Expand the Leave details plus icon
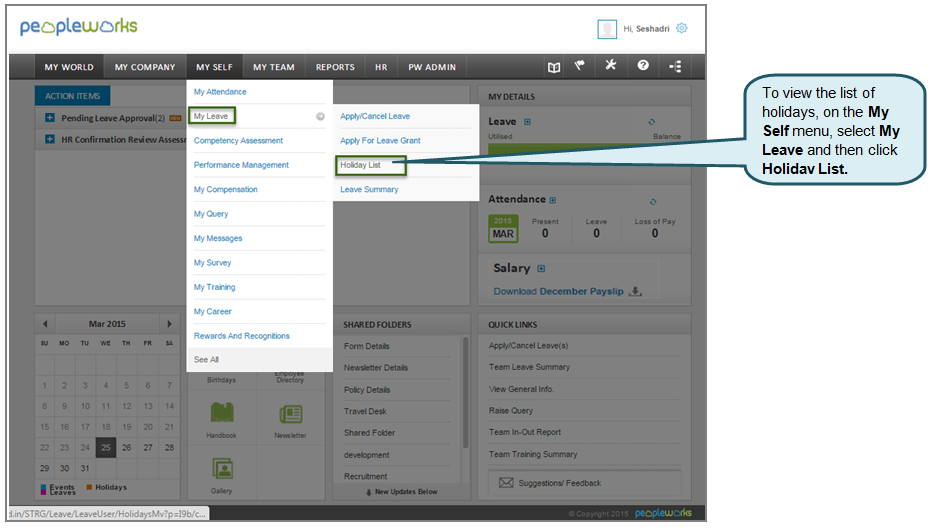The height and width of the screenshot is (528, 935). pyautogui.click(x=527, y=122)
